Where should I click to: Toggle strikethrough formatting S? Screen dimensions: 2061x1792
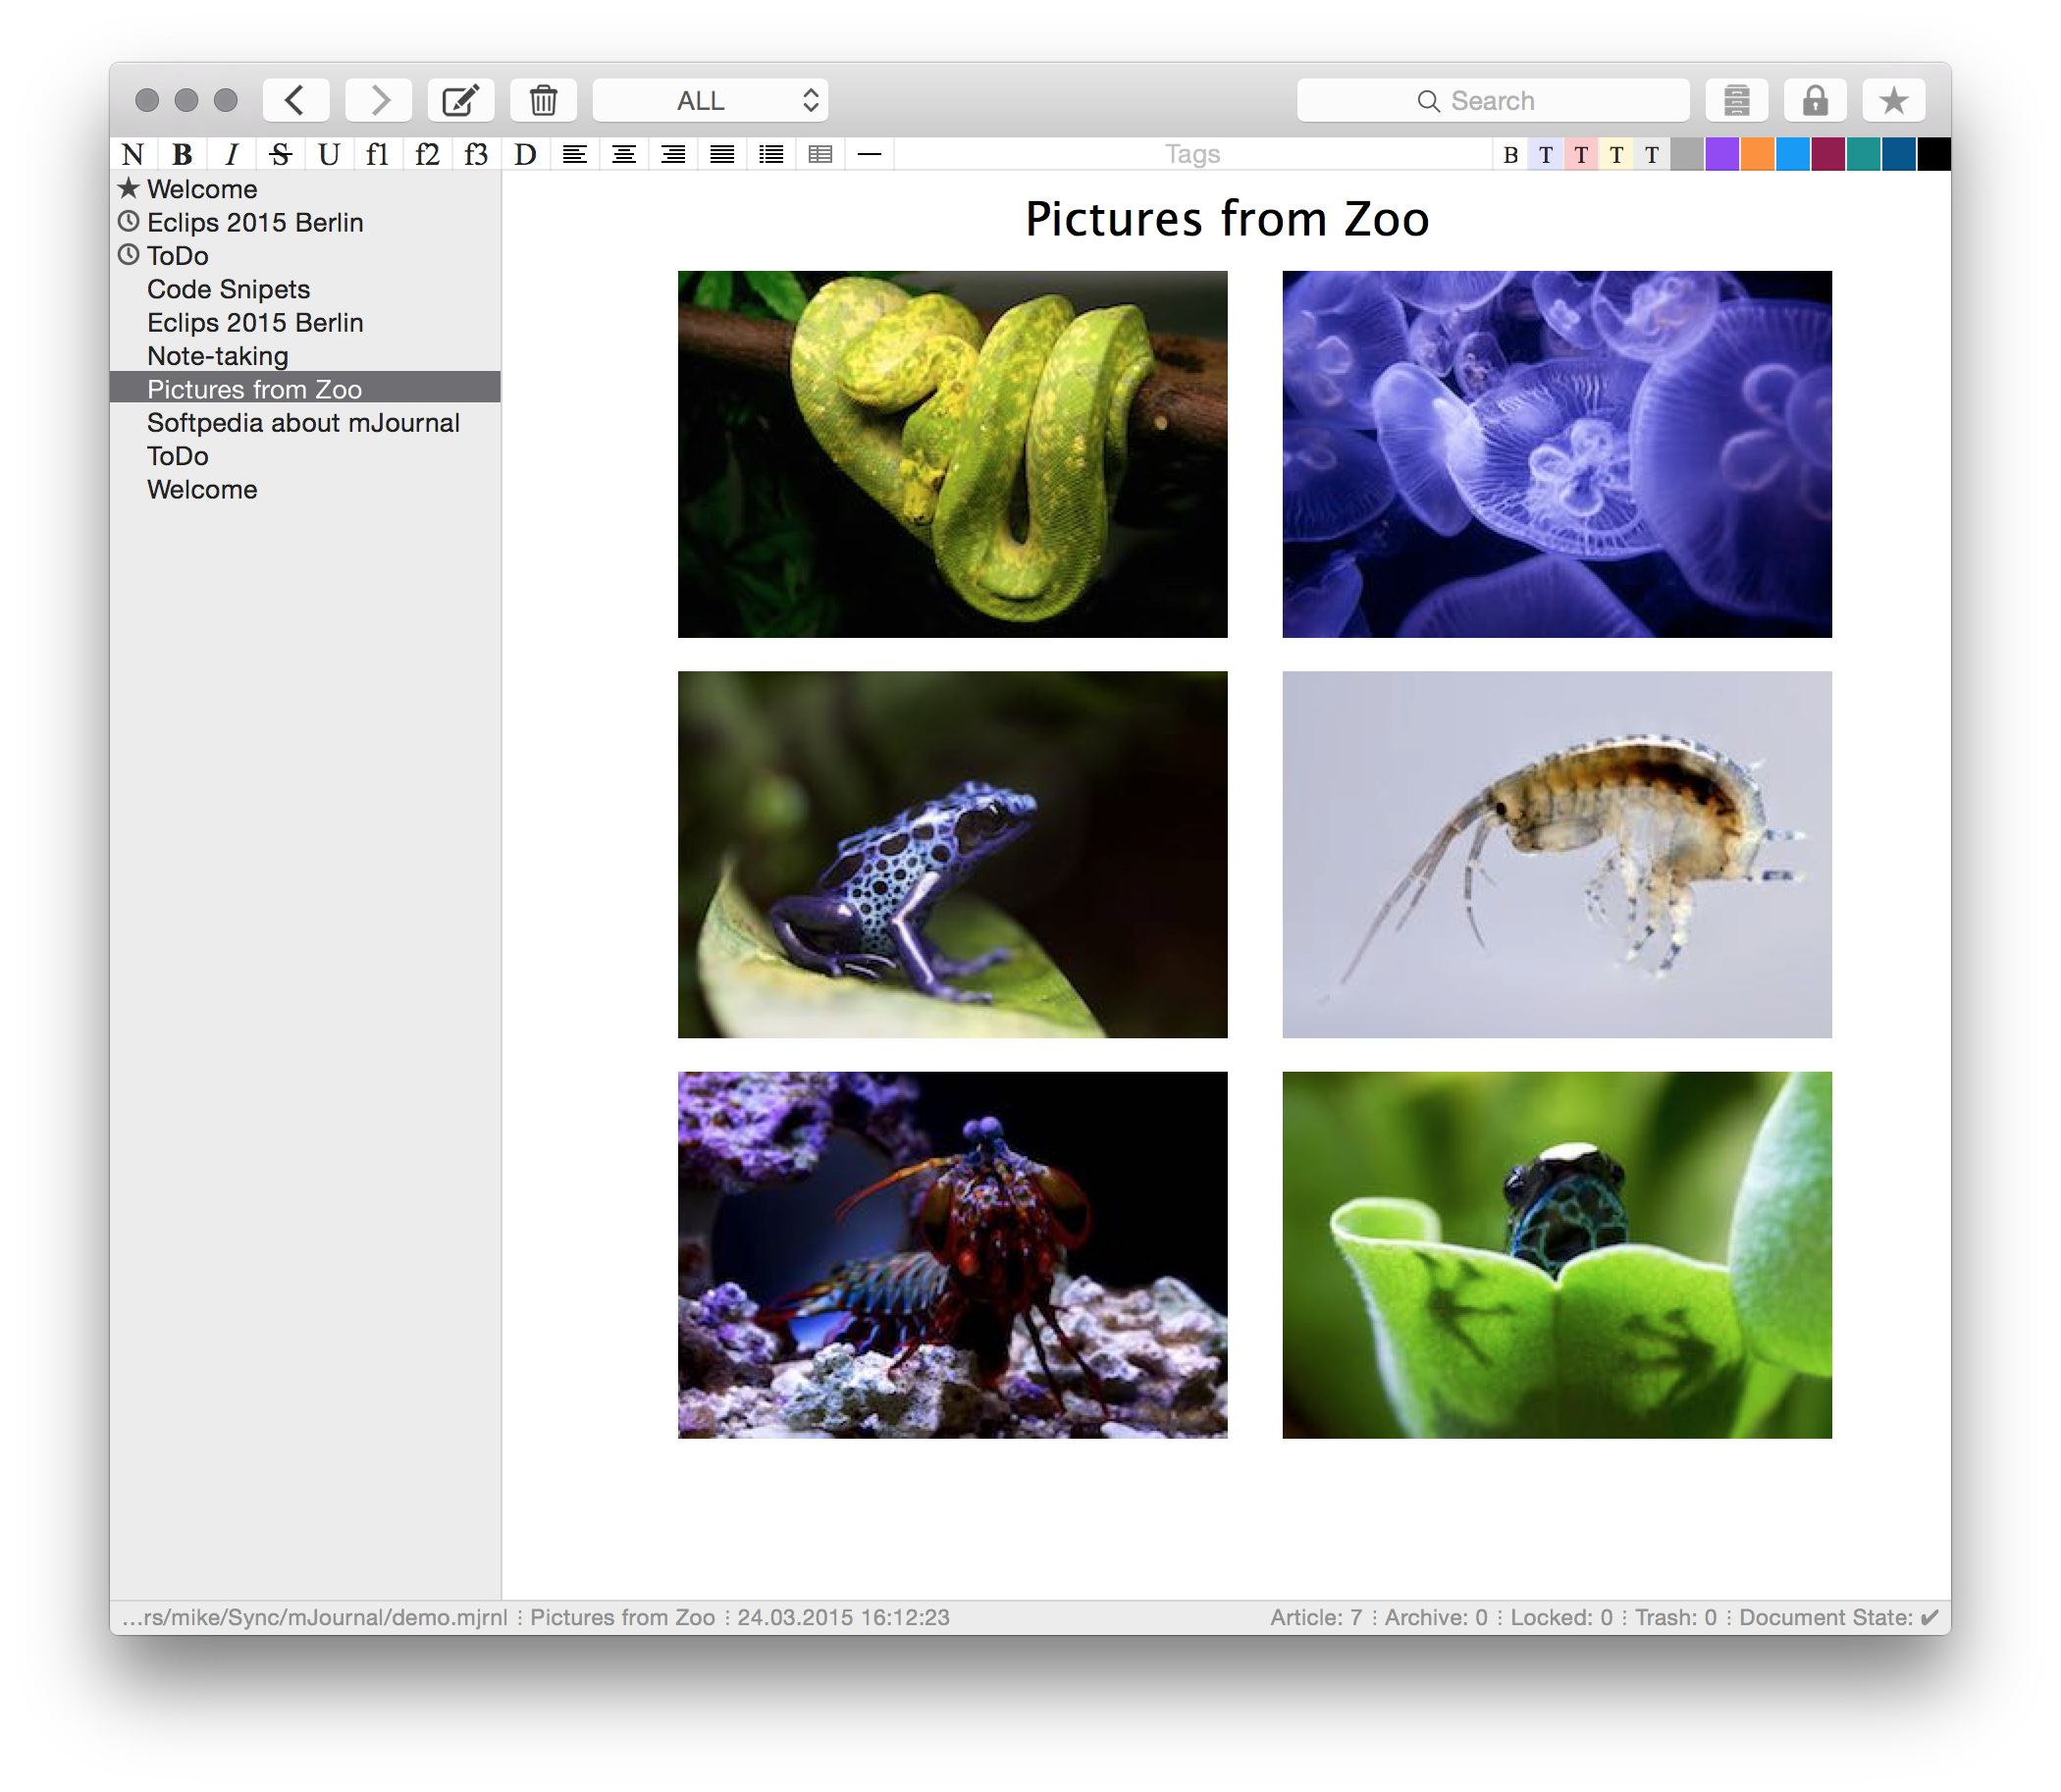click(280, 154)
